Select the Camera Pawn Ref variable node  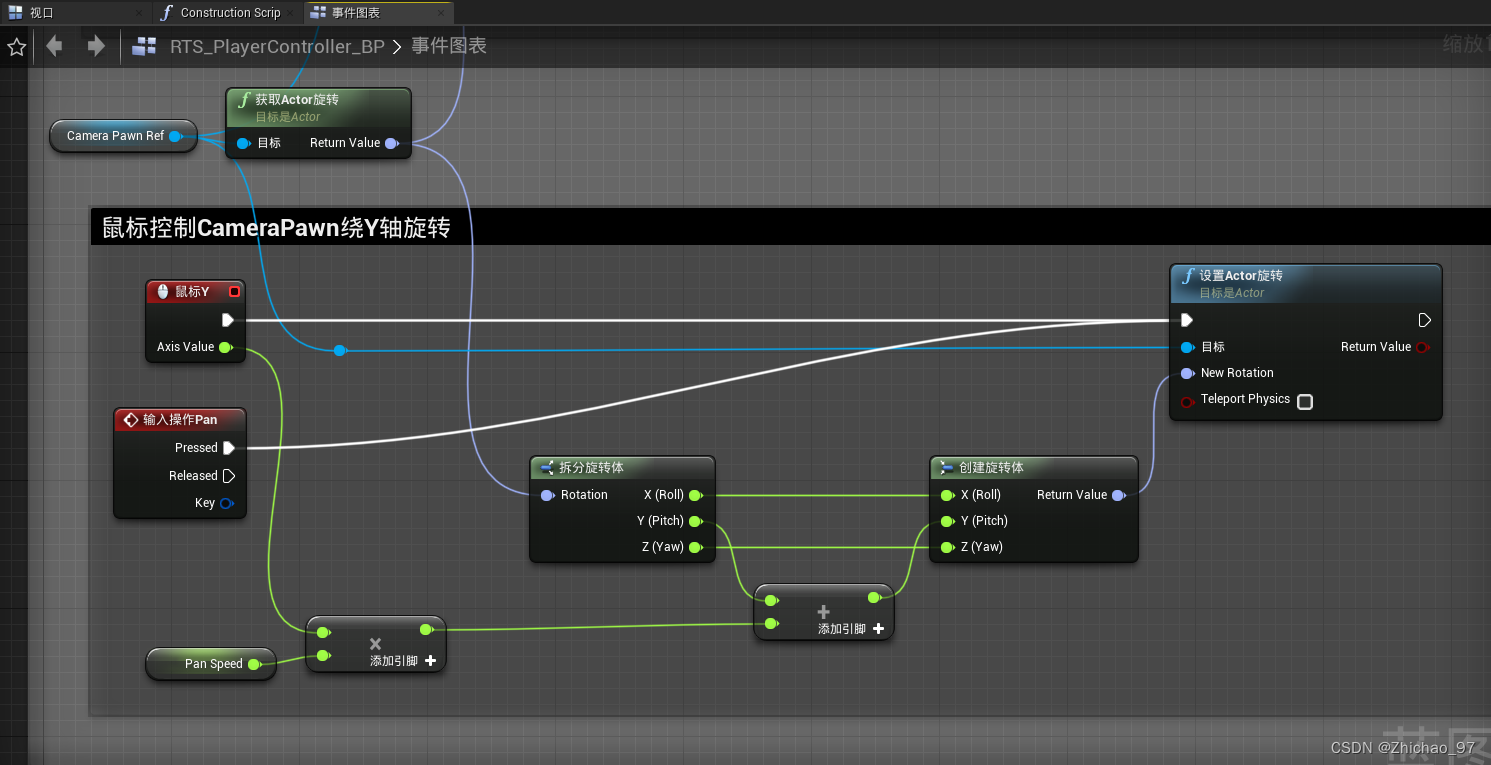(x=116, y=136)
